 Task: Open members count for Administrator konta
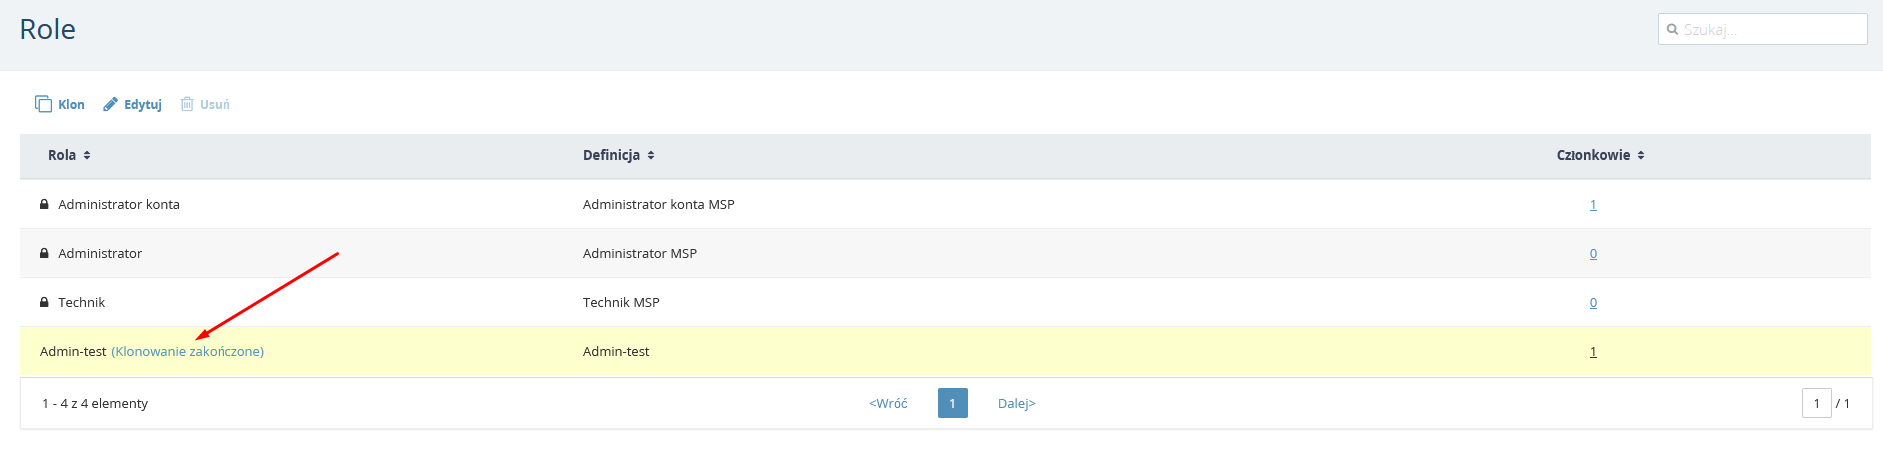[1593, 205]
